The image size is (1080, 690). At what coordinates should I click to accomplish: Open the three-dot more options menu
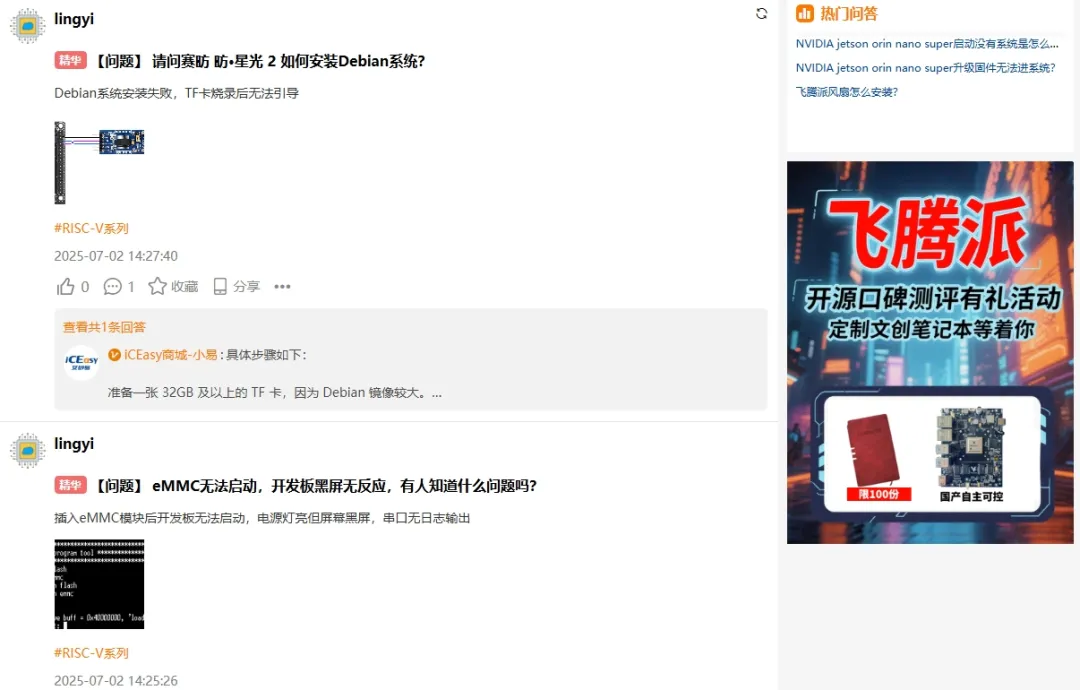pos(282,286)
